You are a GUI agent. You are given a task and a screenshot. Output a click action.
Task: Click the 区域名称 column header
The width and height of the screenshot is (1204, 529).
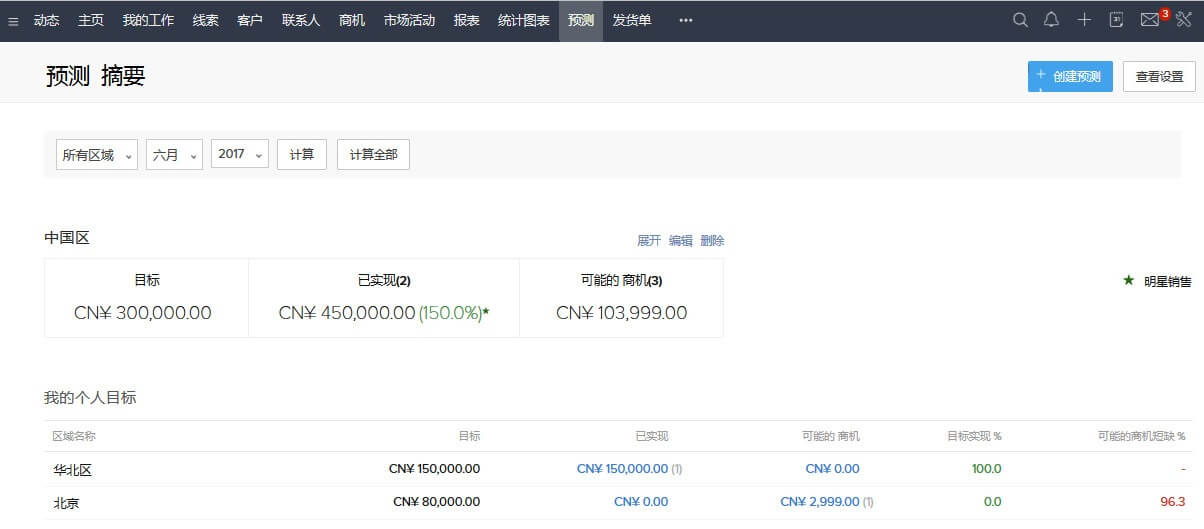coord(74,436)
